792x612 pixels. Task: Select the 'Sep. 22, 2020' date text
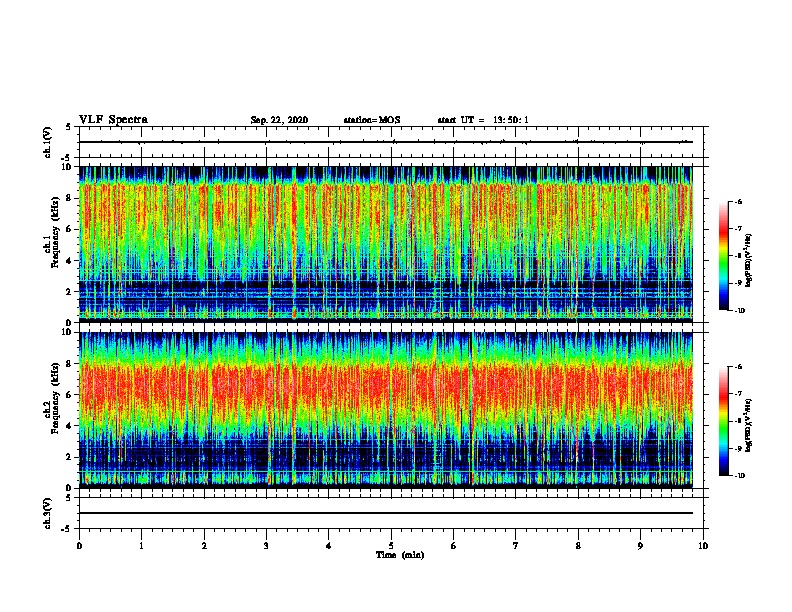tap(279, 120)
